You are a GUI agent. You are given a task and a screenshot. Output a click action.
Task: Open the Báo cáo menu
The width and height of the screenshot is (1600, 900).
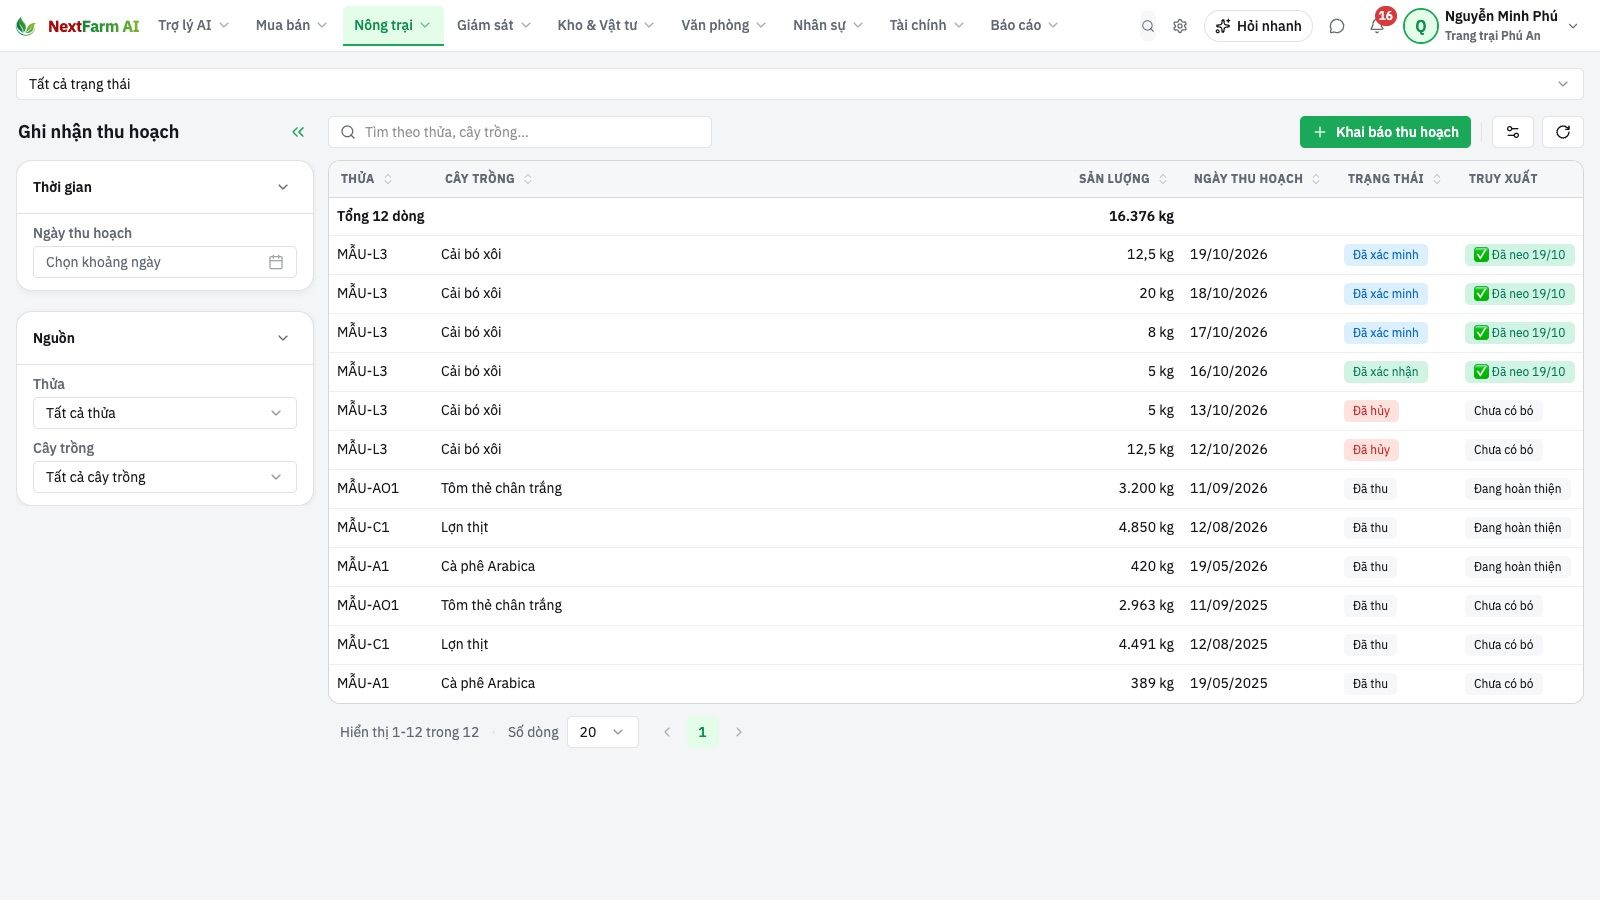(x=1024, y=26)
